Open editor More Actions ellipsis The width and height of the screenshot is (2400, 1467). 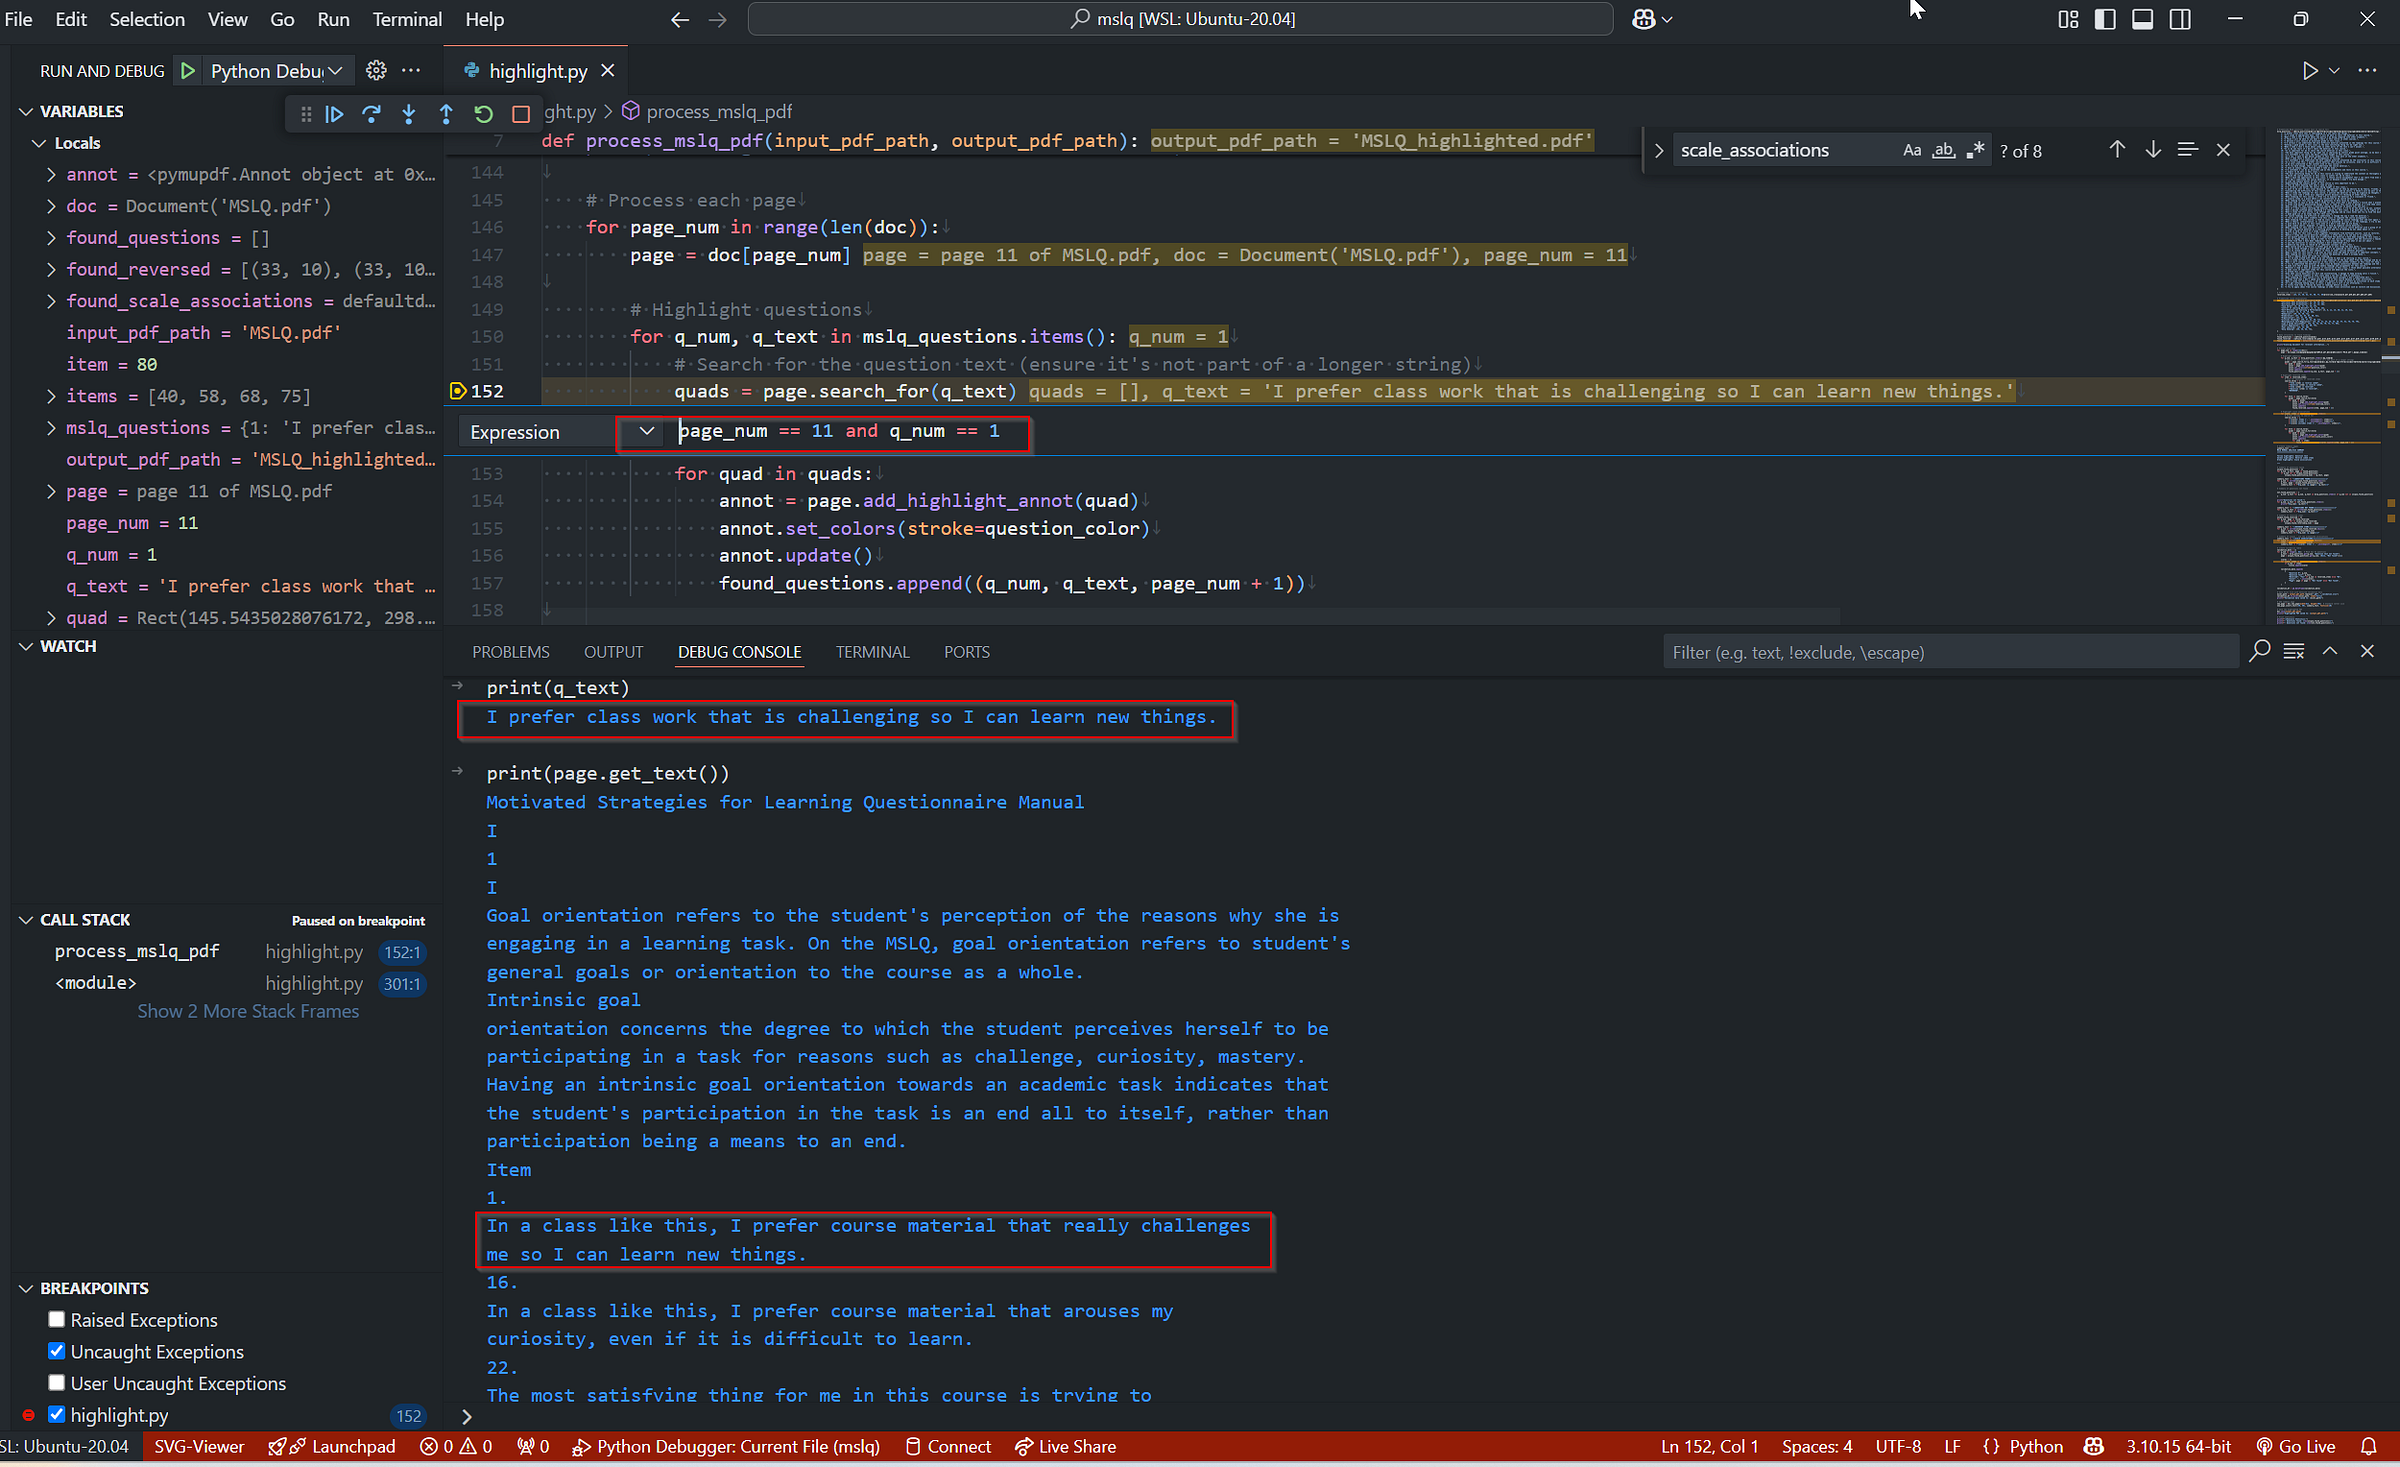click(x=2367, y=71)
